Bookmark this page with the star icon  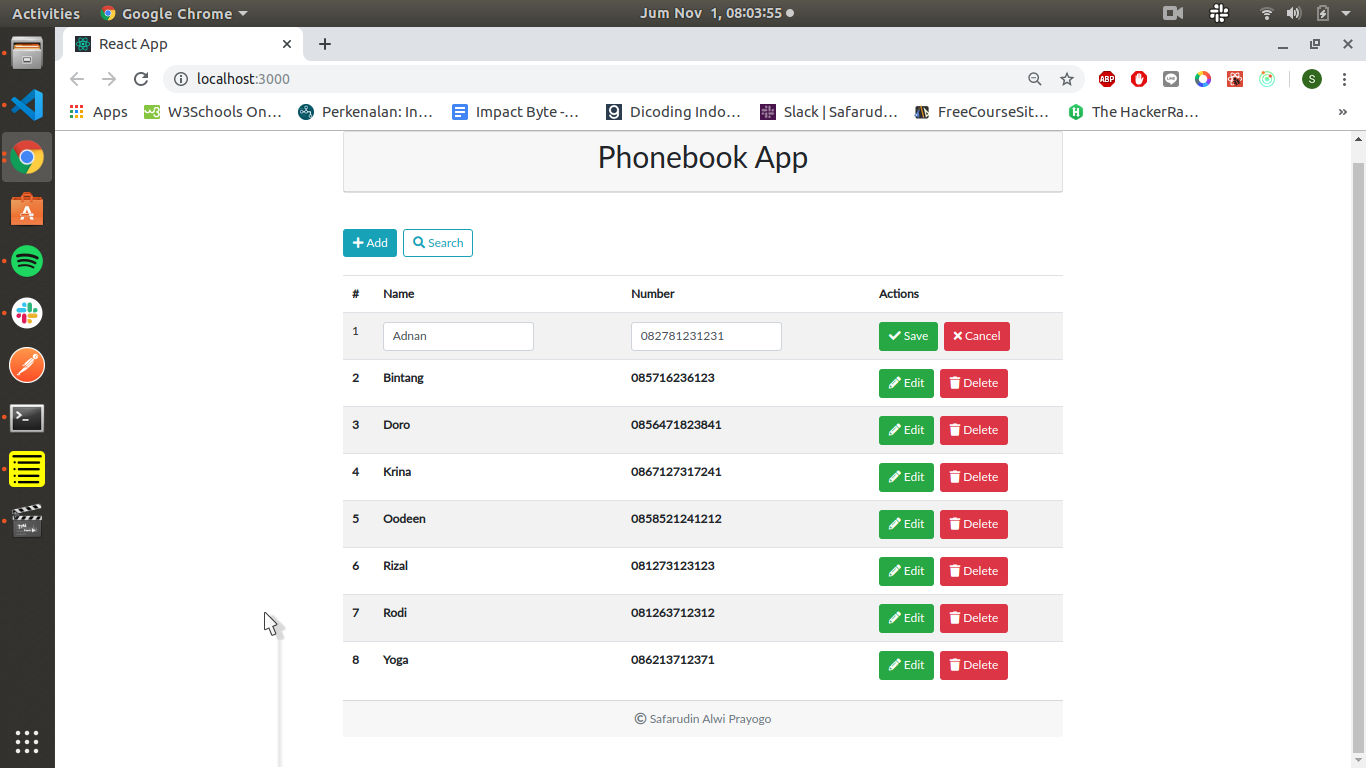point(1067,79)
